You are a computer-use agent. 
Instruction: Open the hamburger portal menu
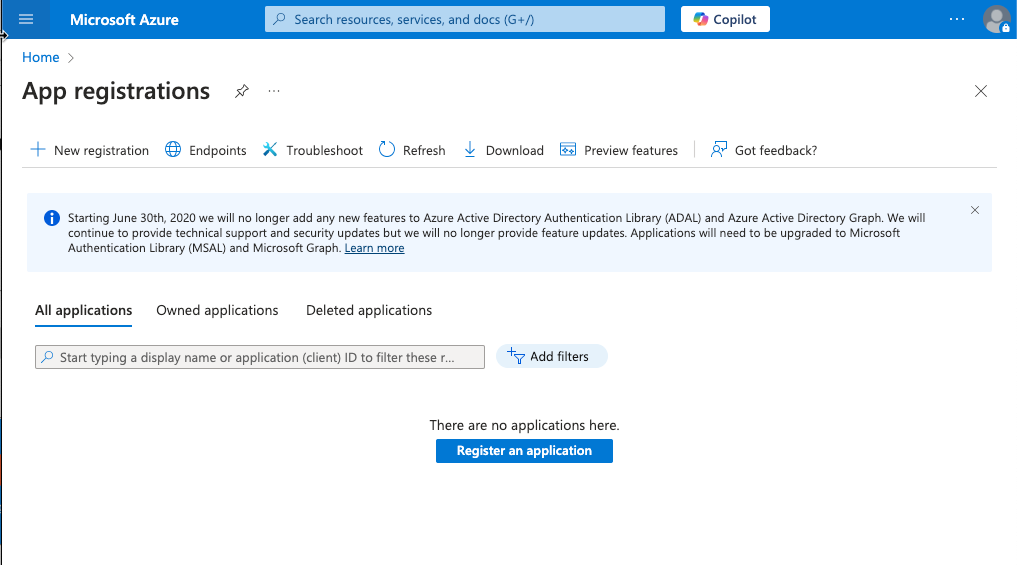pyautogui.click(x=26, y=19)
